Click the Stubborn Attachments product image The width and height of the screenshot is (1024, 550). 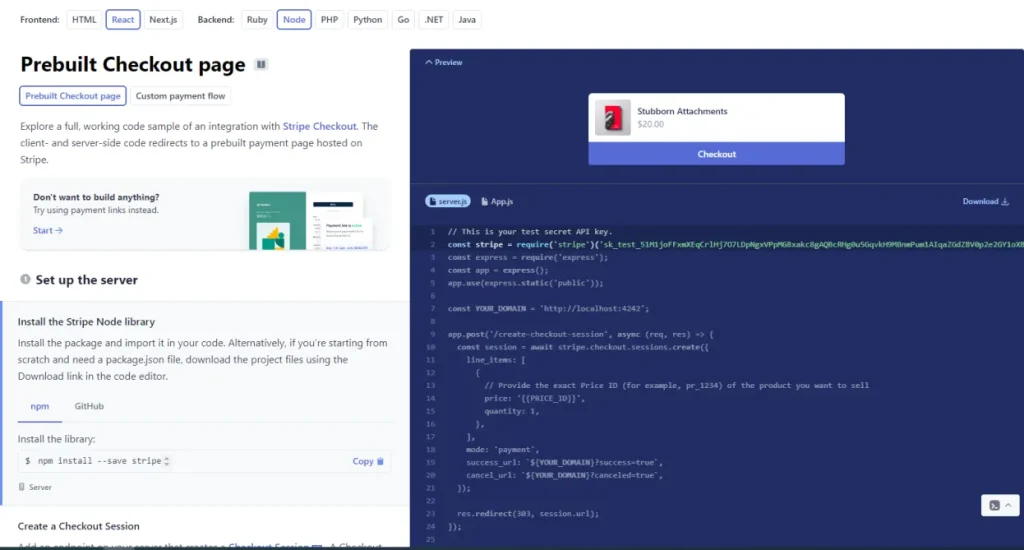point(613,118)
